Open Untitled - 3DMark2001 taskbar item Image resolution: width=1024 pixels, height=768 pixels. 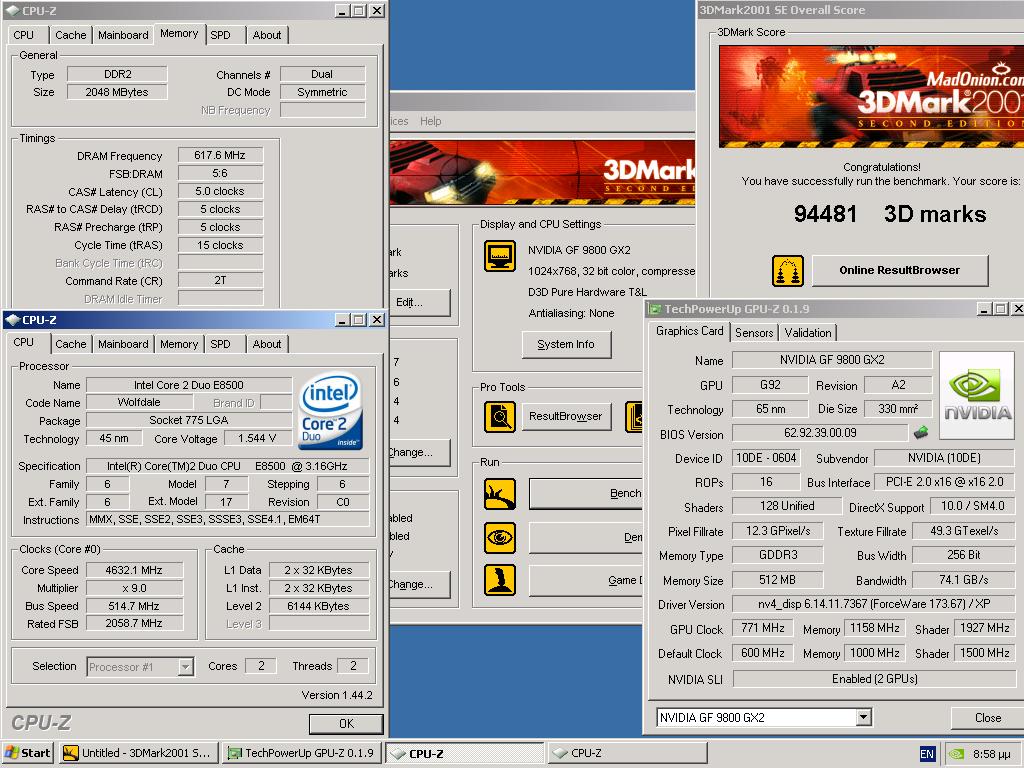pos(138,753)
